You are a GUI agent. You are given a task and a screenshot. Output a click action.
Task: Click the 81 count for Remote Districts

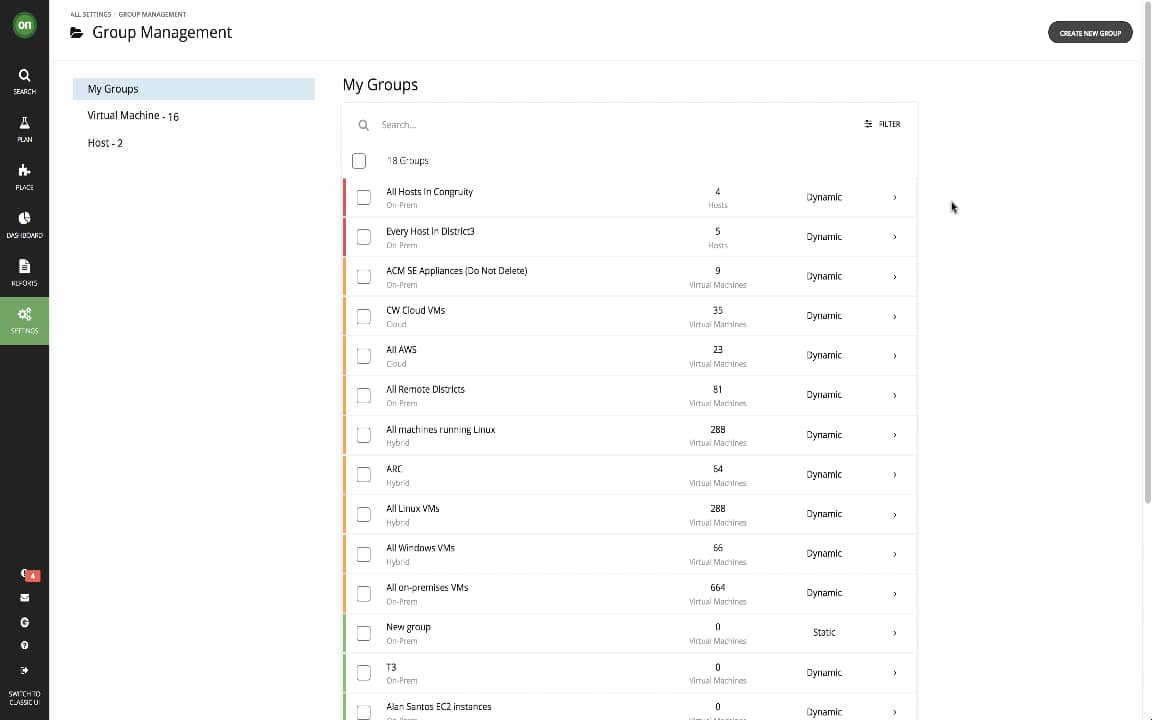717,389
